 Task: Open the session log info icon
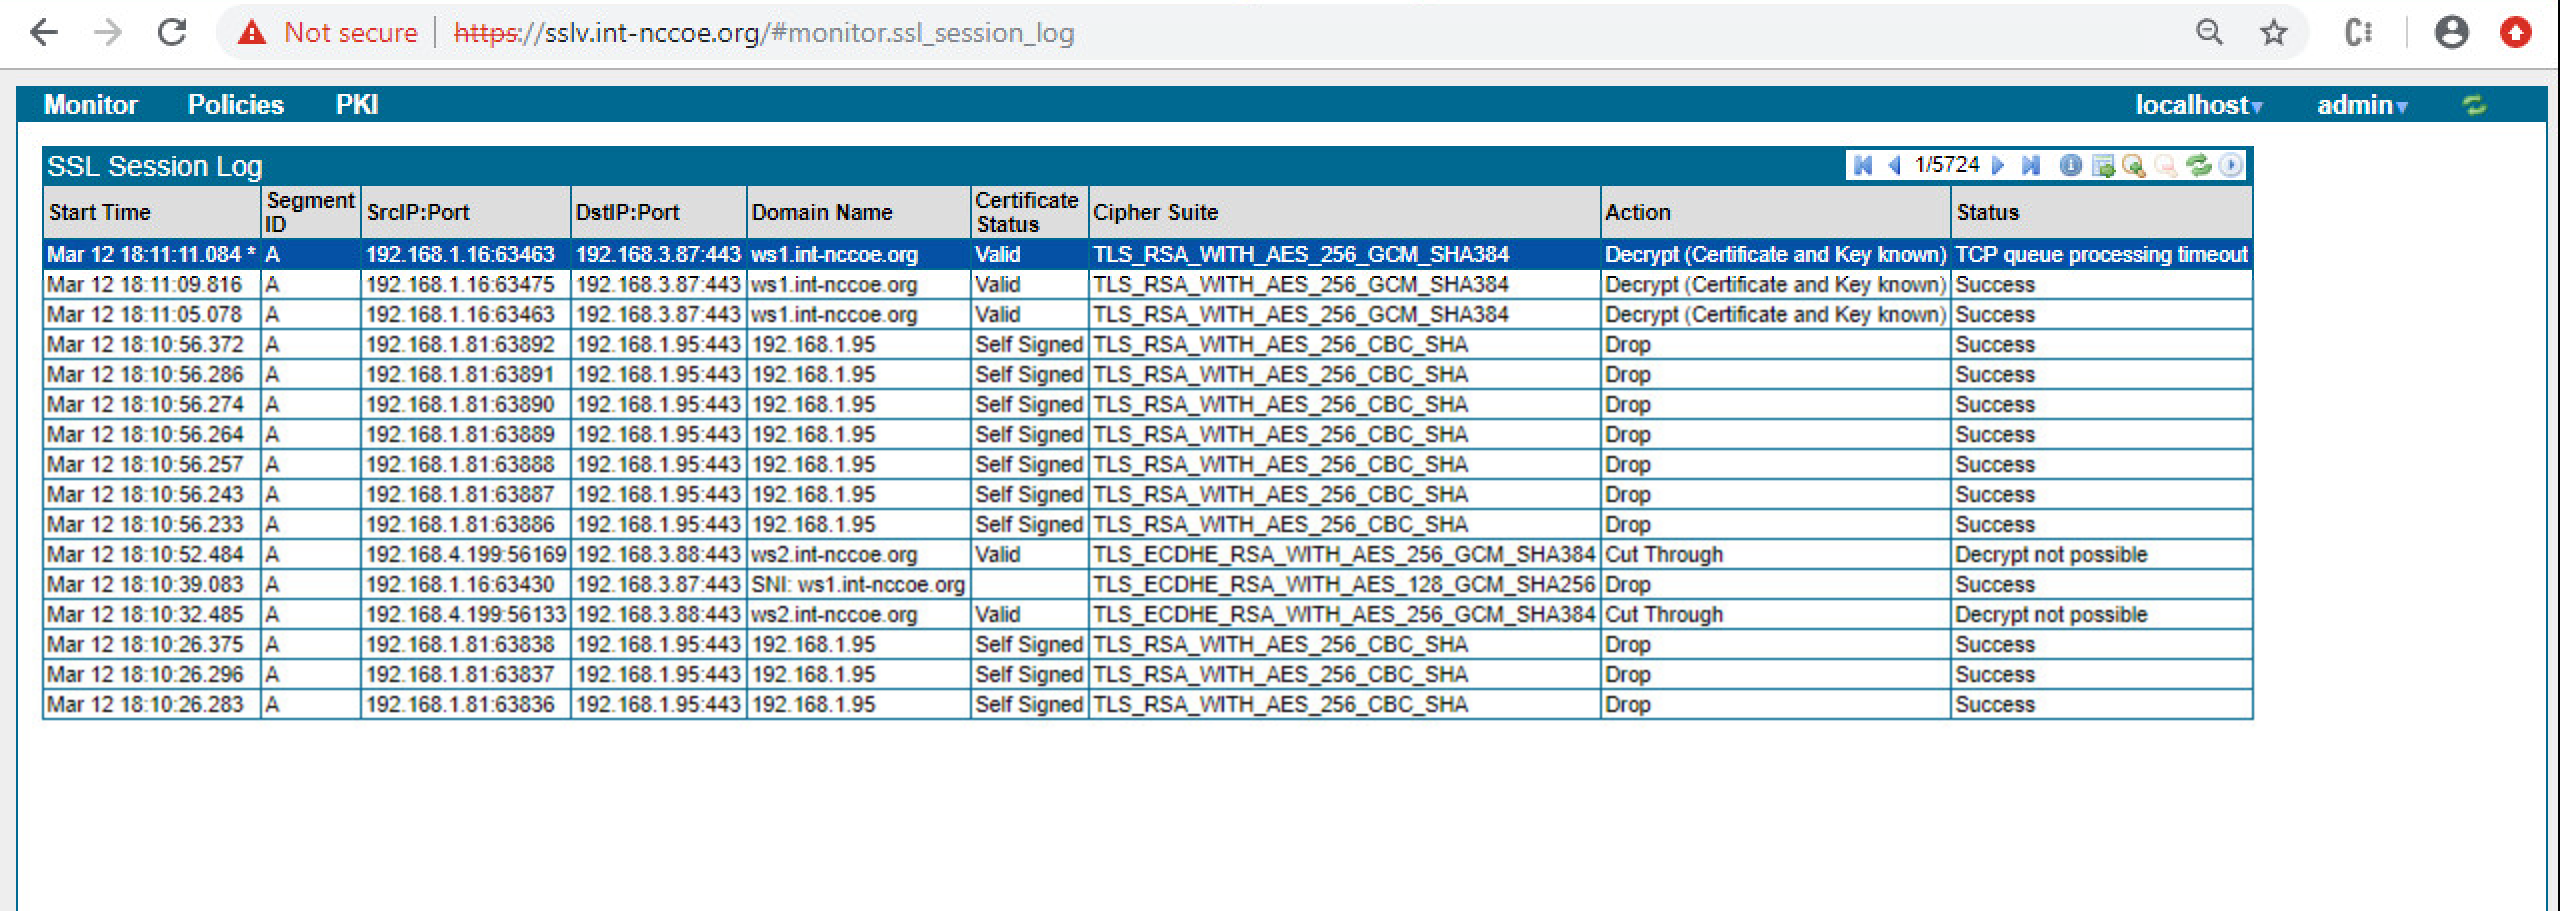tap(2070, 166)
